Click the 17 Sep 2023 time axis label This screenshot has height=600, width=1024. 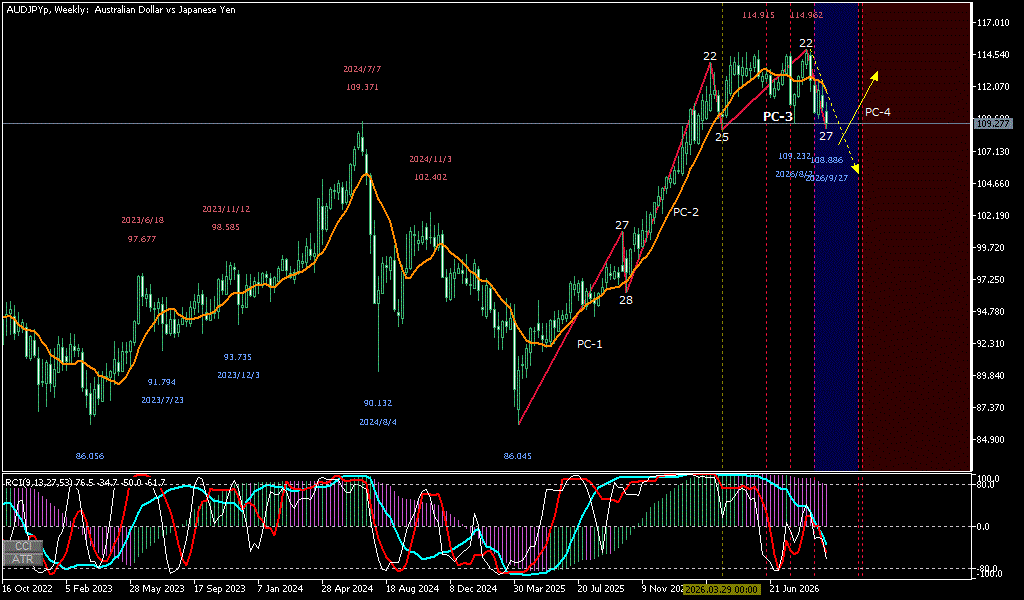(x=220, y=588)
